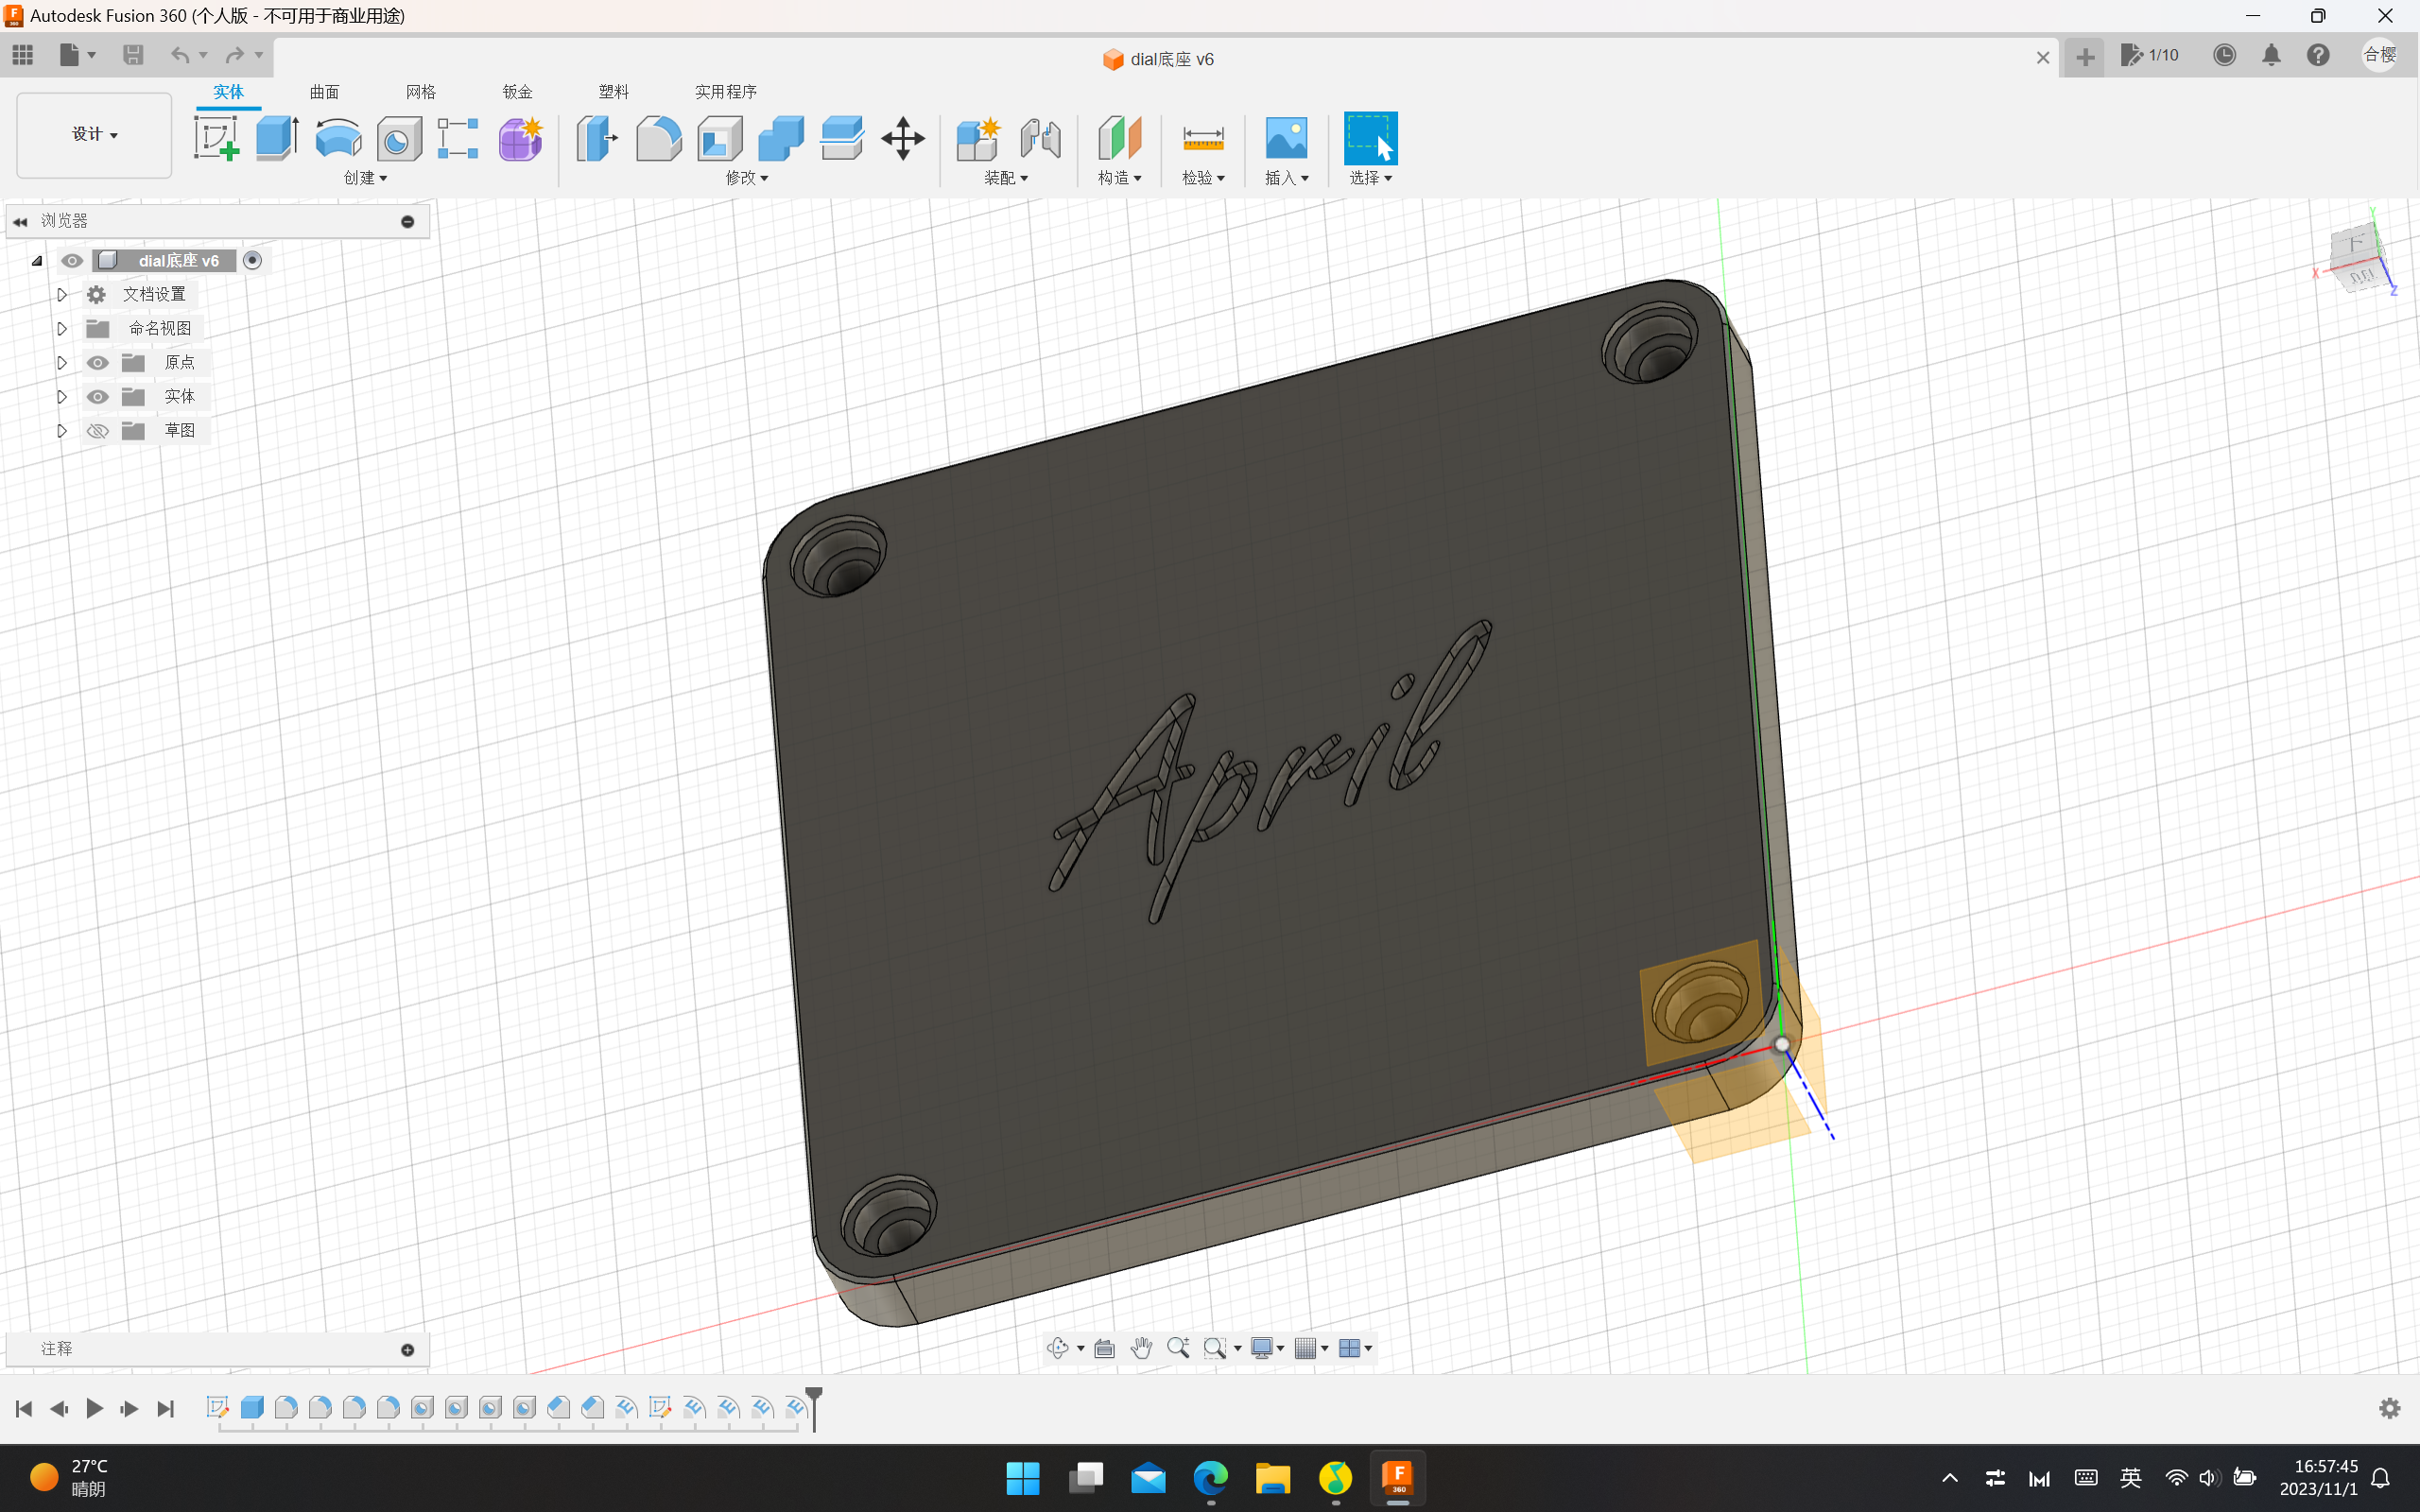Choose the Fillet tool in Modify
Screen dimensions: 2420x1512
point(658,138)
